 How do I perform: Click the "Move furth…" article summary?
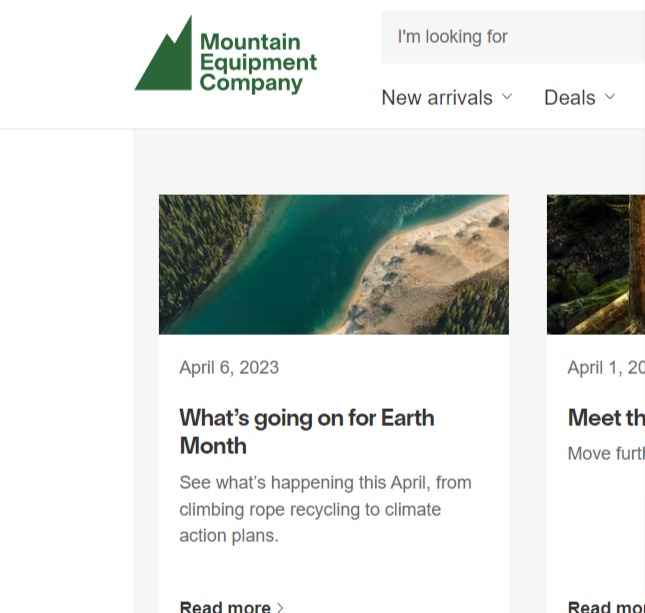click(605, 454)
